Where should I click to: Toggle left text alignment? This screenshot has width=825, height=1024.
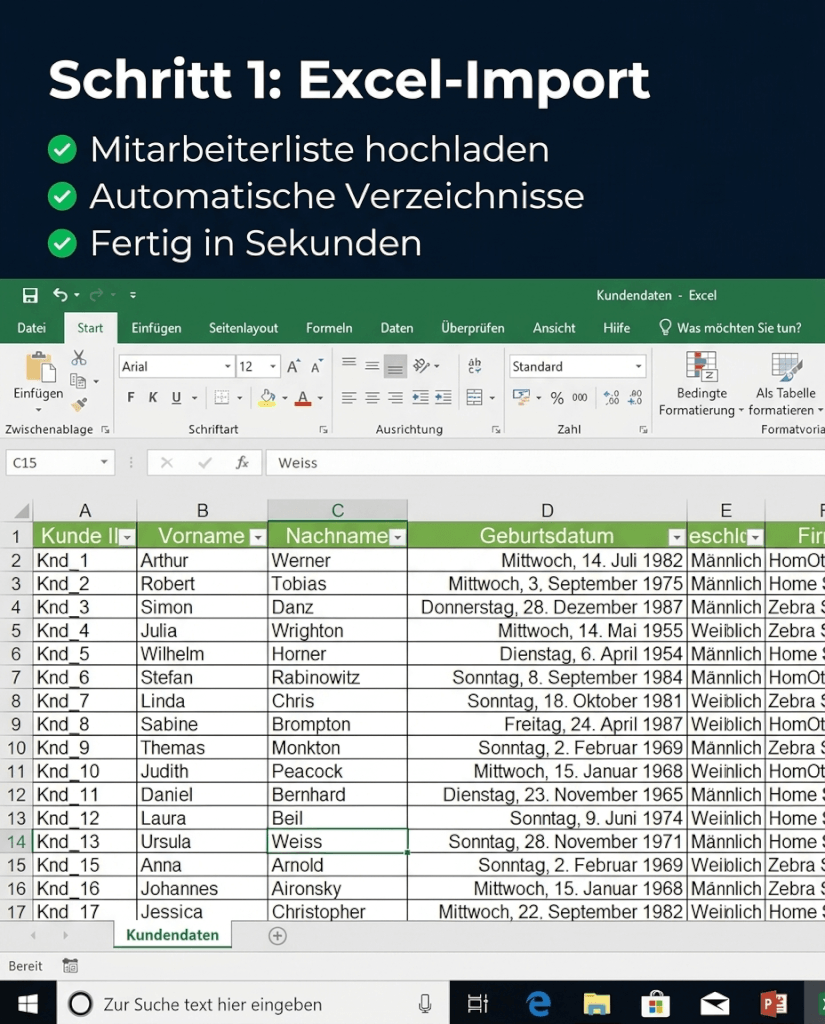[349, 397]
